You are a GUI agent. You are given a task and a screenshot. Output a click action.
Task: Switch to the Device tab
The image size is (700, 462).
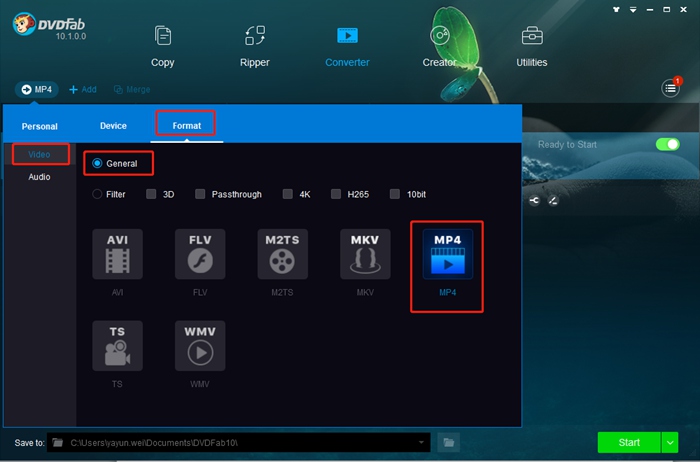pyautogui.click(x=113, y=126)
